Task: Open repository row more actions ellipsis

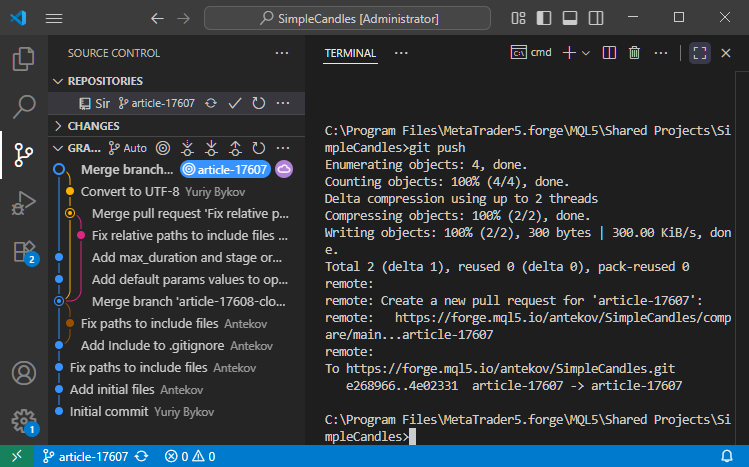Action: [x=283, y=103]
